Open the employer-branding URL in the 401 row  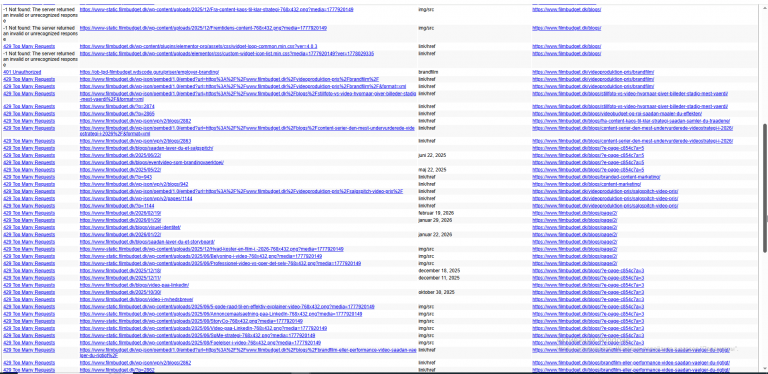point(149,72)
